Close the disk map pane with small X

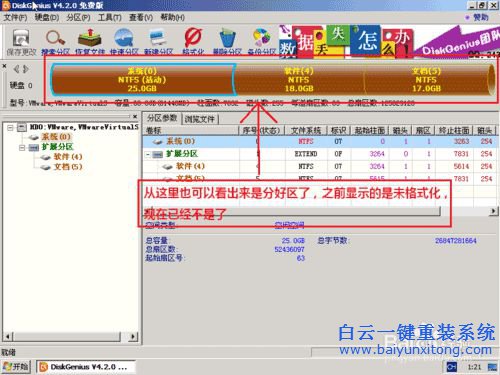4,66
